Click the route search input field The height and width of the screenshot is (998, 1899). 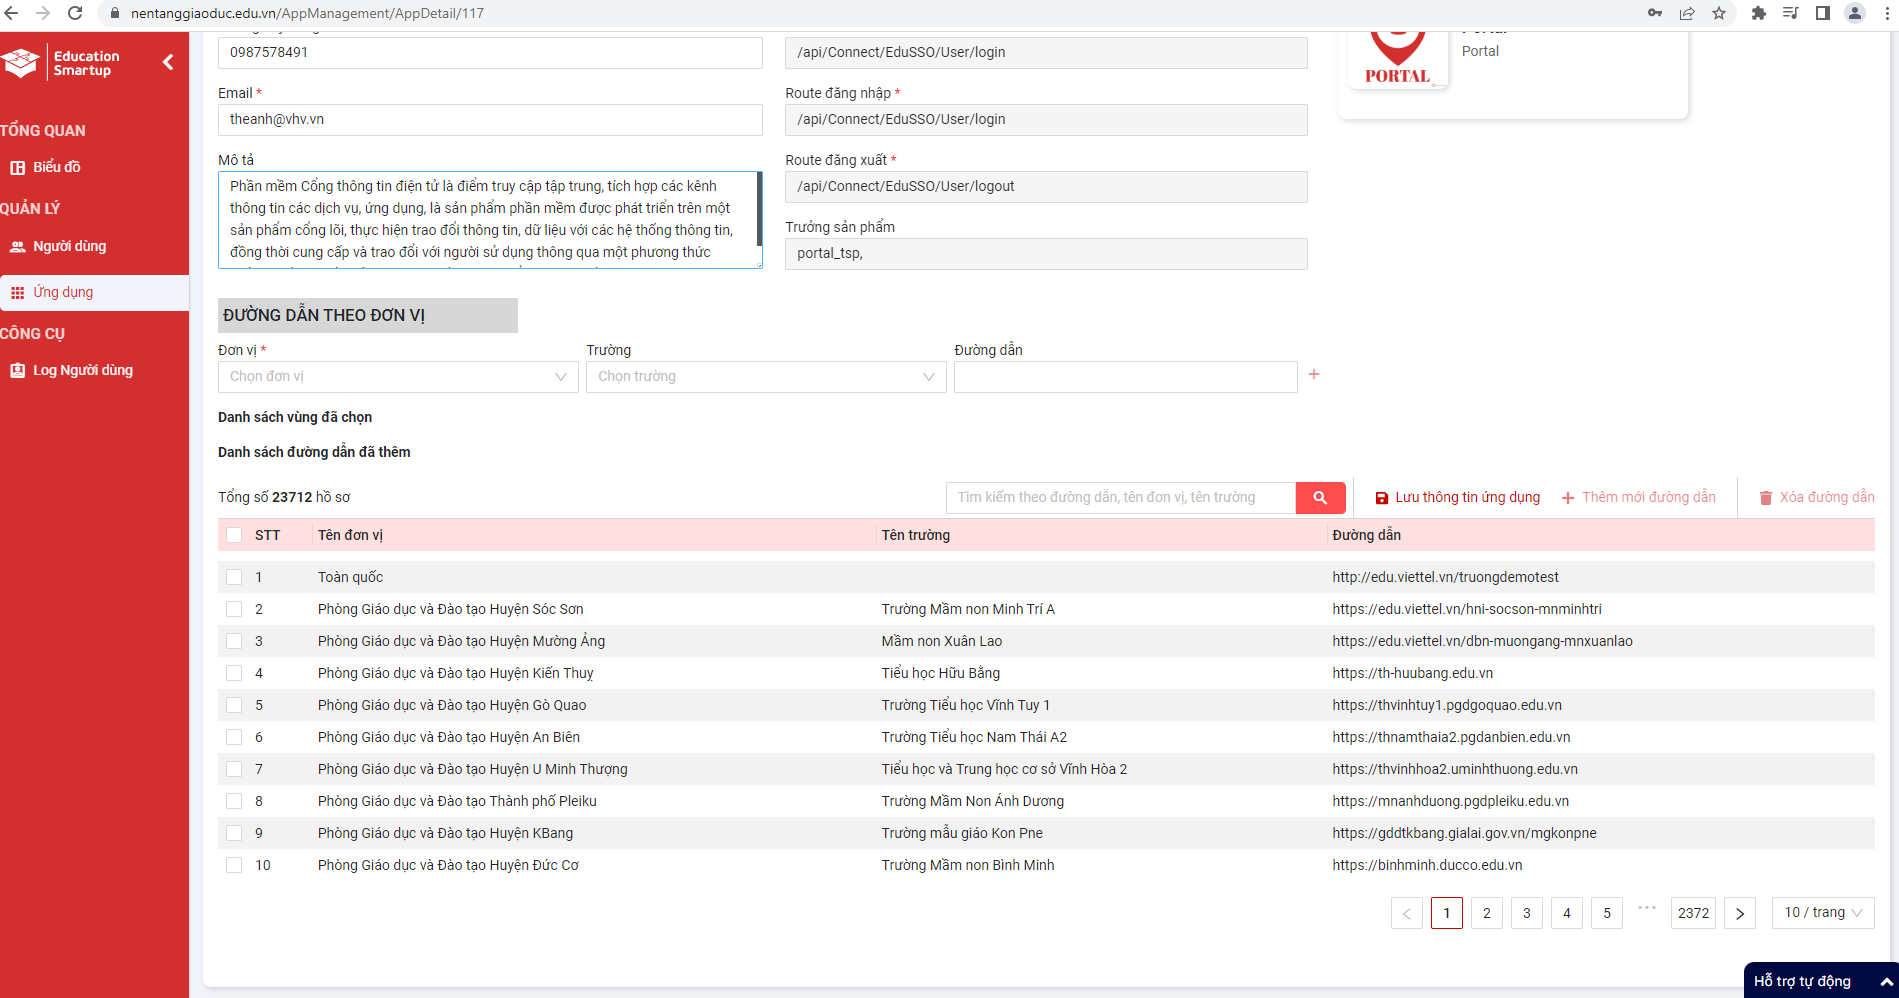click(x=1120, y=498)
